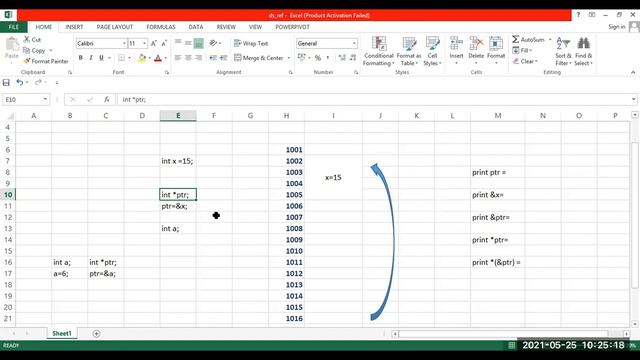Click the red Font Color swatch
The image size is (640, 360).
coord(158,58)
